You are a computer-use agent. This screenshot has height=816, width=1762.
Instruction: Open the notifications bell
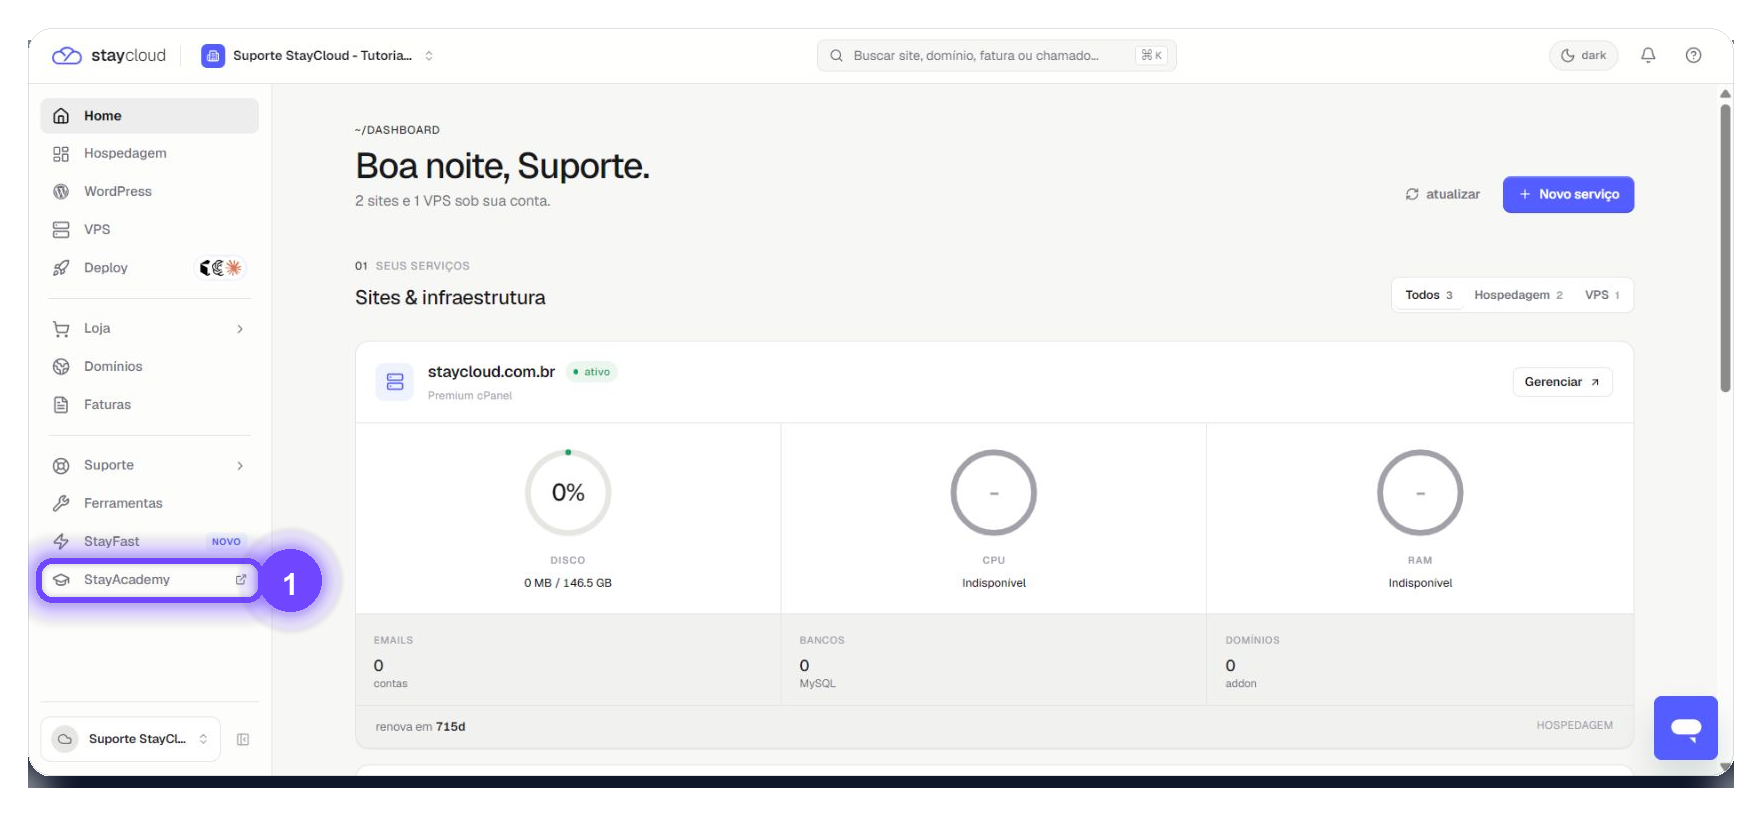[x=1648, y=56]
